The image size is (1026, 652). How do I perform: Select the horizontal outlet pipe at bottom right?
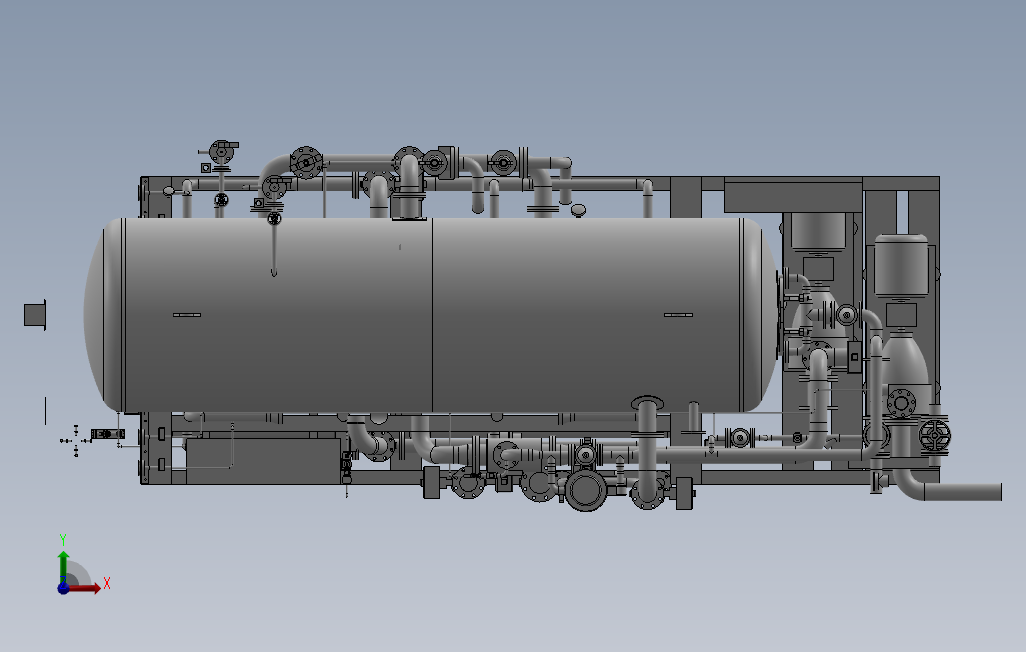point(962,492)
